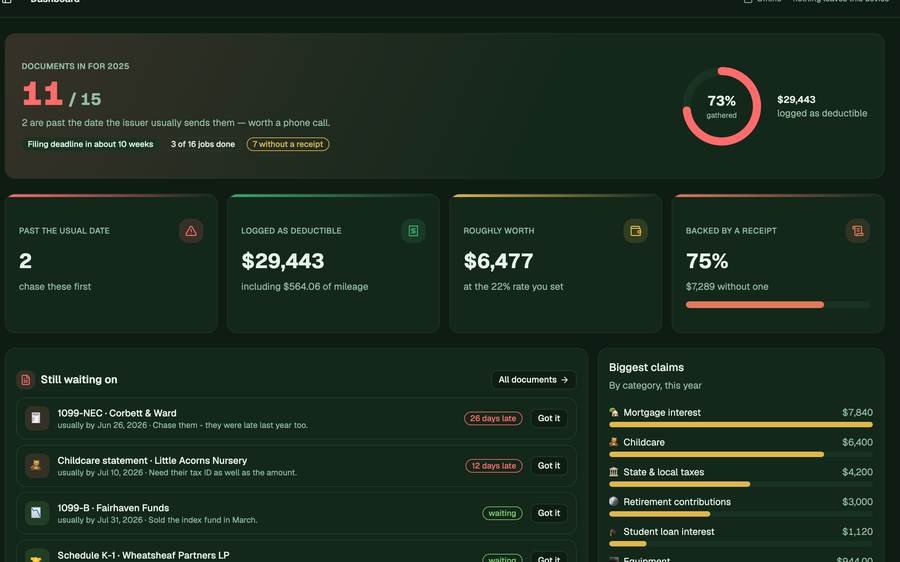This screenshot has width=900, height=562.
Task: Click the Mortgage interest amount bar
Action: 740,425
